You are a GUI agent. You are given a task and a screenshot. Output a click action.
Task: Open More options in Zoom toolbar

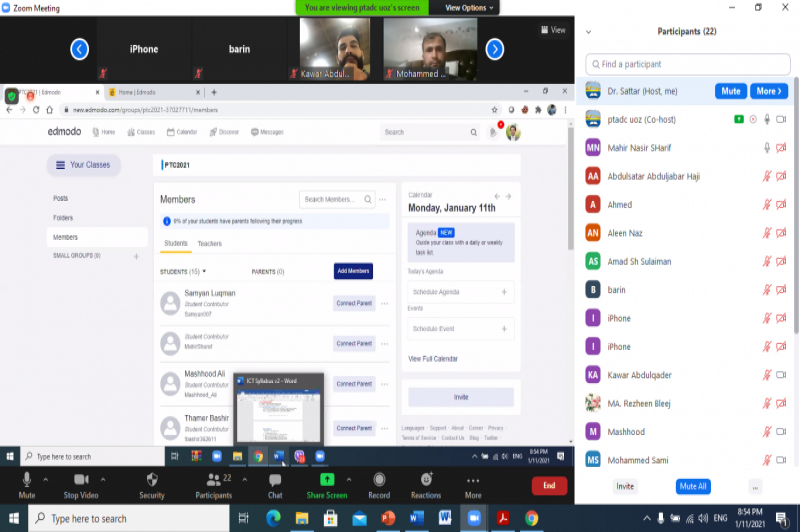click(x=473, y=481)
